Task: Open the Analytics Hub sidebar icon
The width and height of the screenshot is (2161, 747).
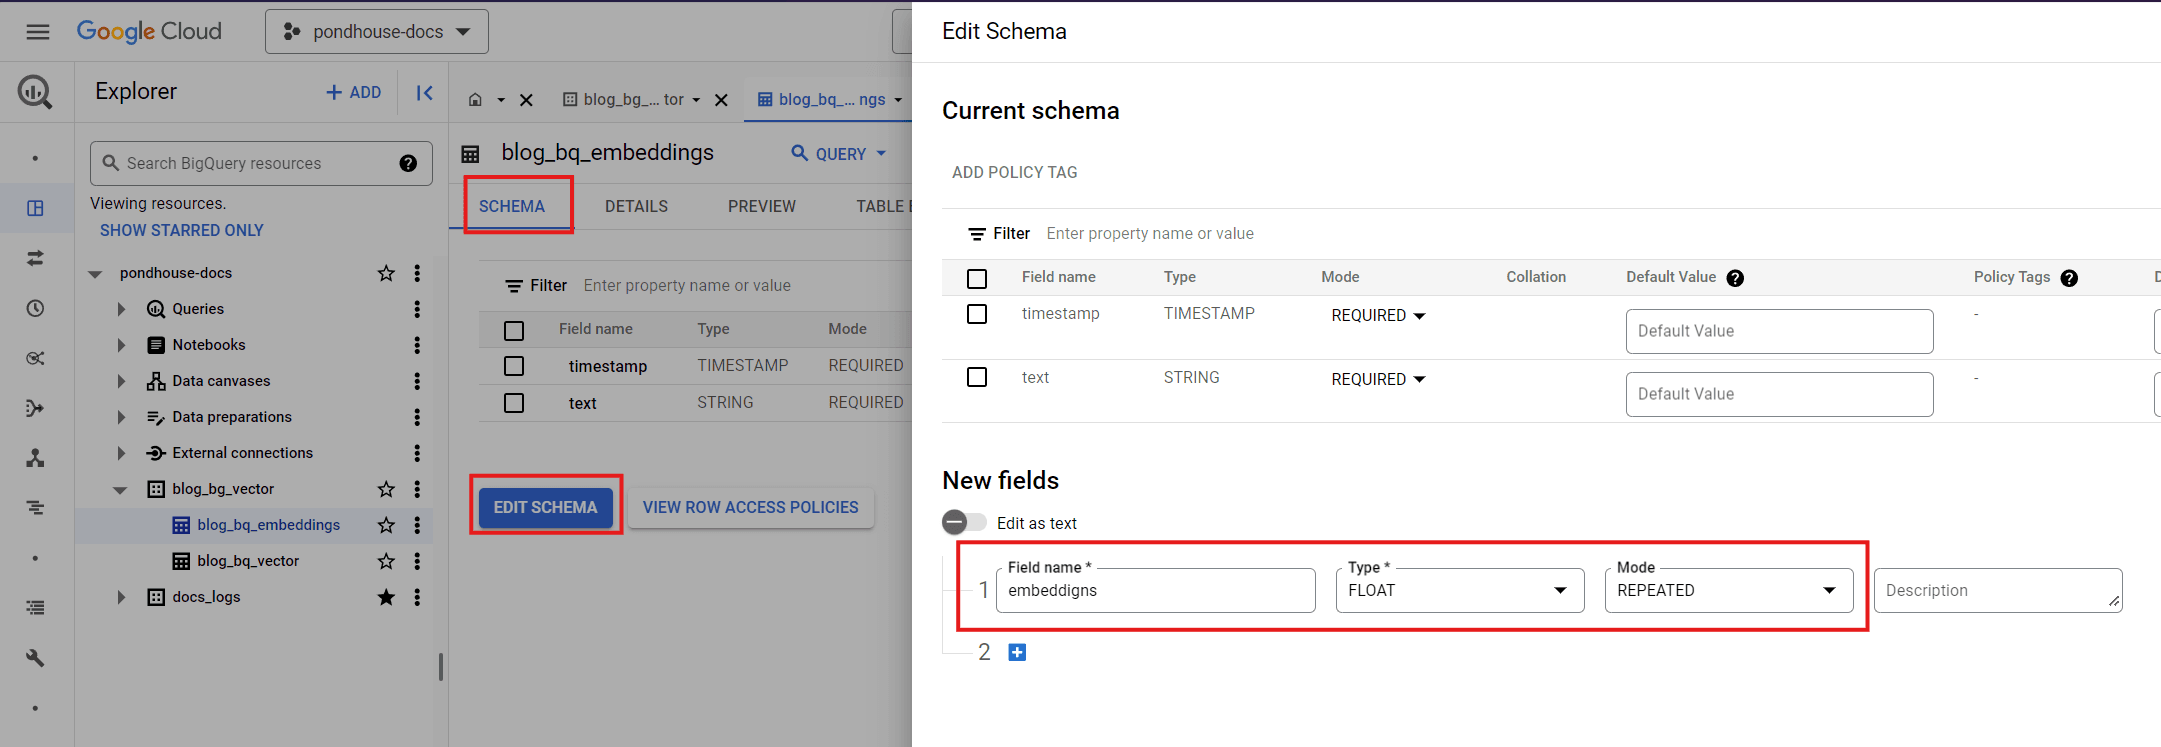Action: 35,358
